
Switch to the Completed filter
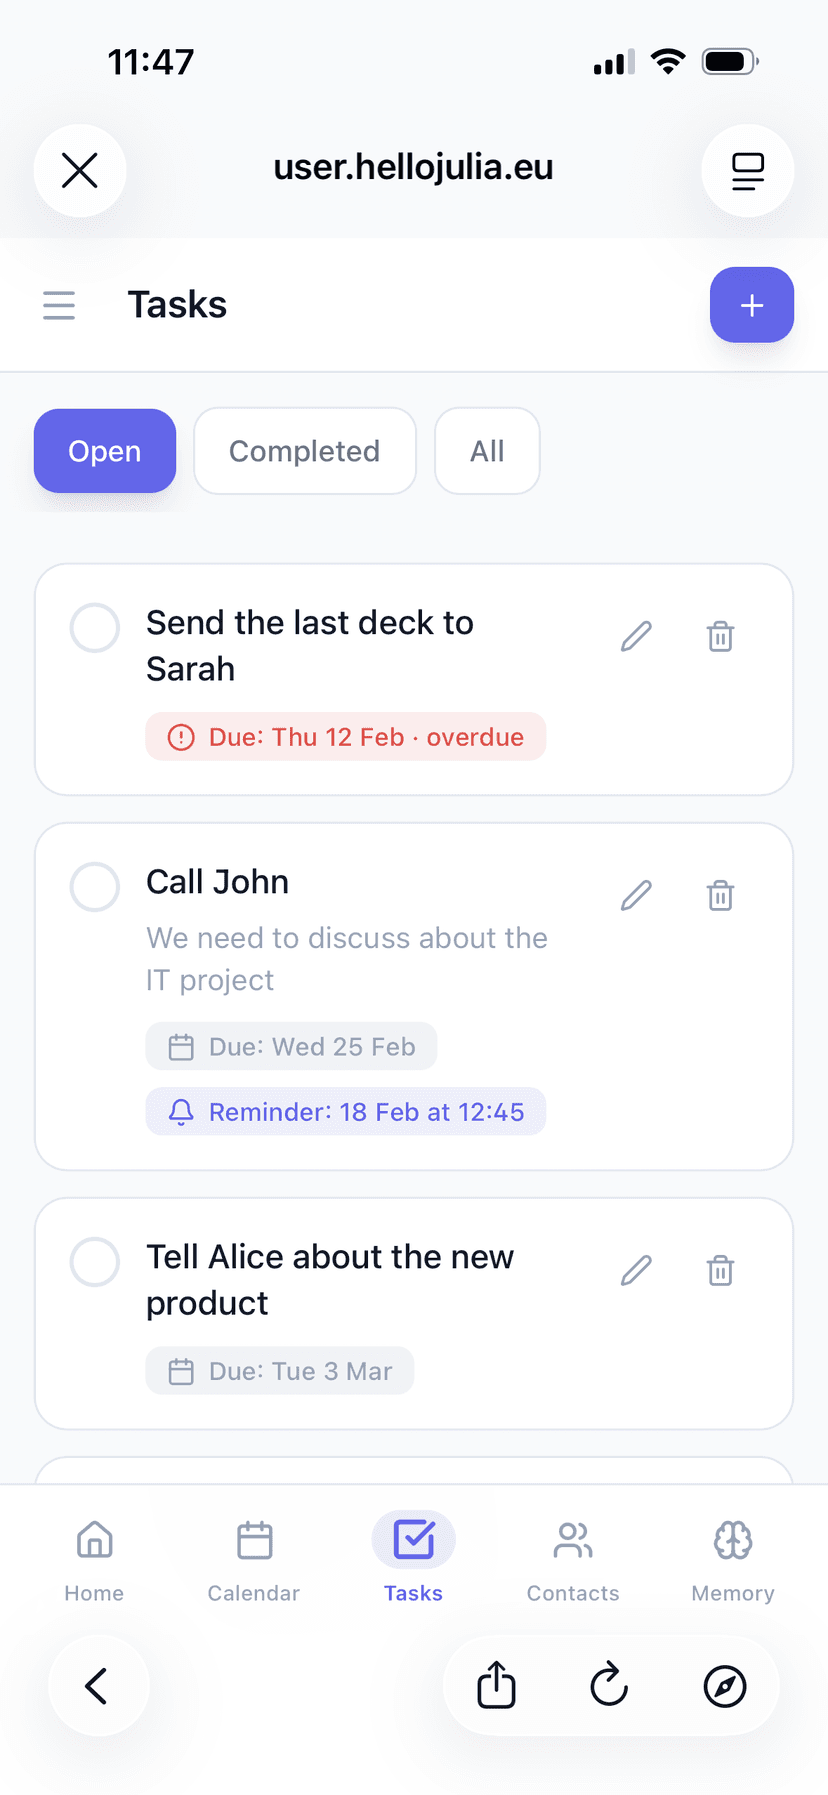click(304, 451)
